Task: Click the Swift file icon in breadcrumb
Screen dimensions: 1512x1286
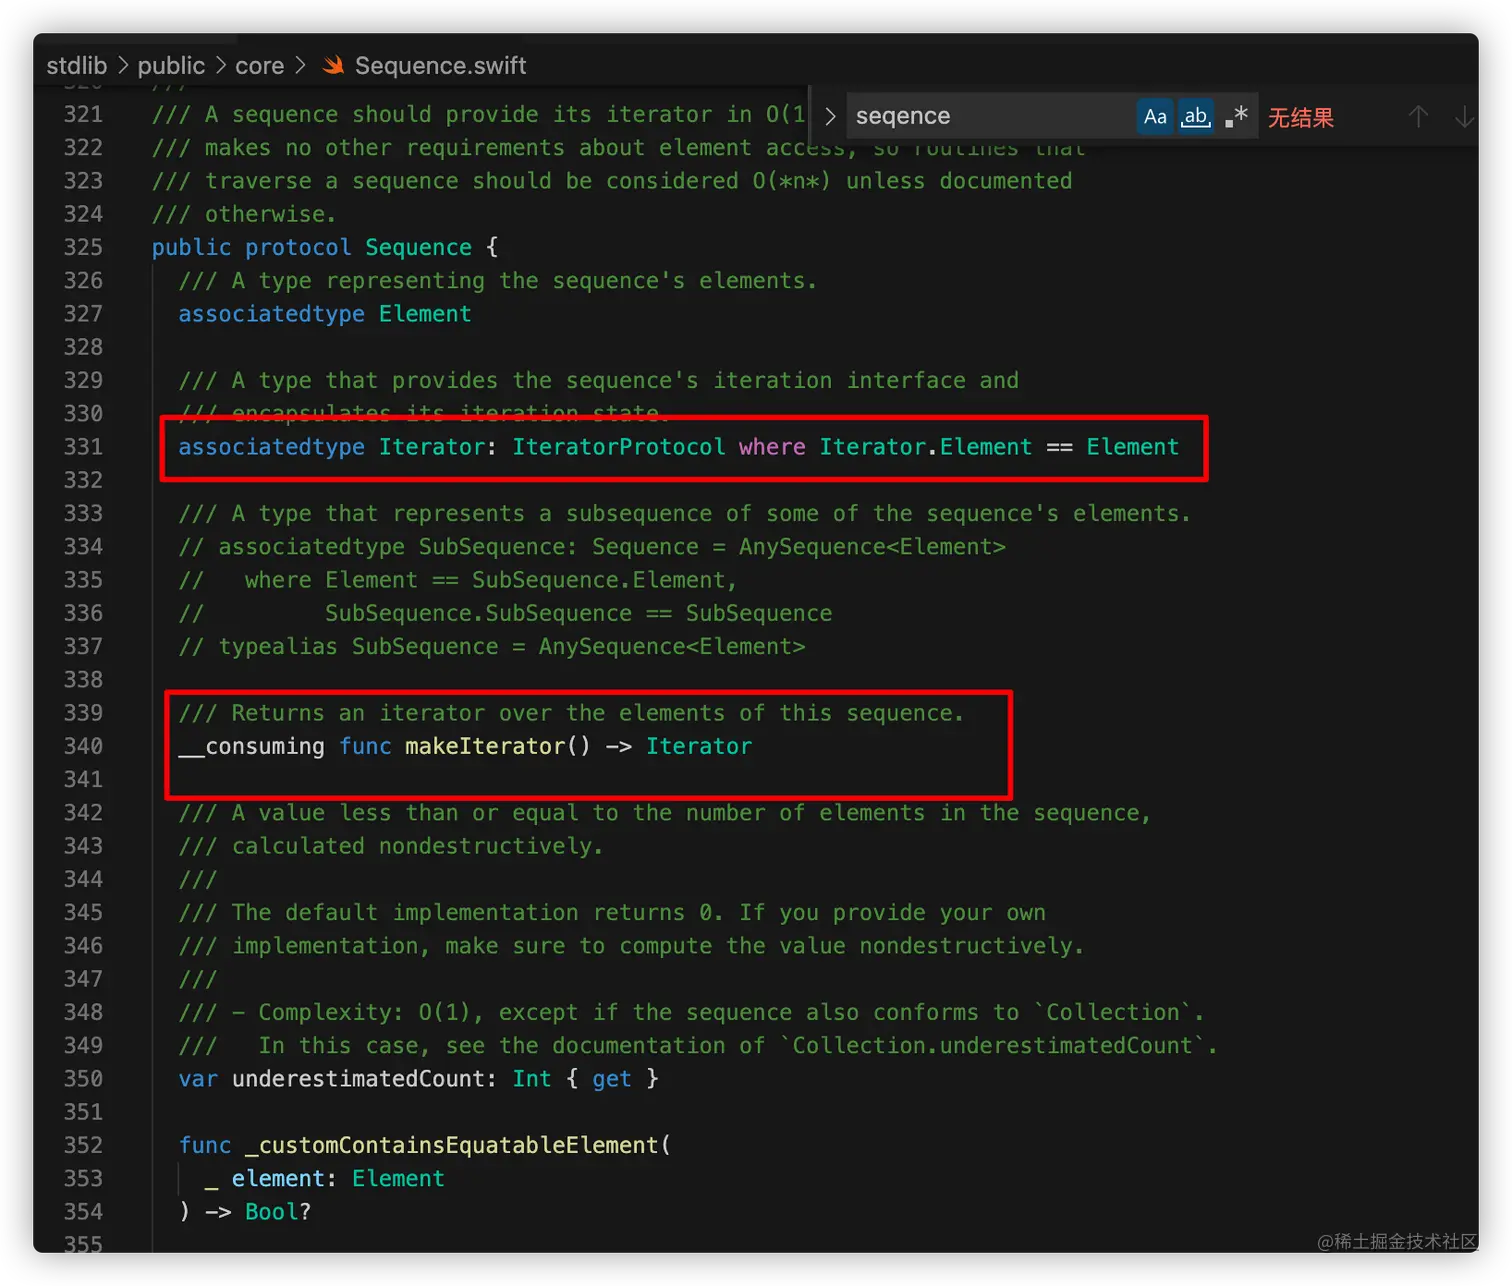Action: (333, 65)
